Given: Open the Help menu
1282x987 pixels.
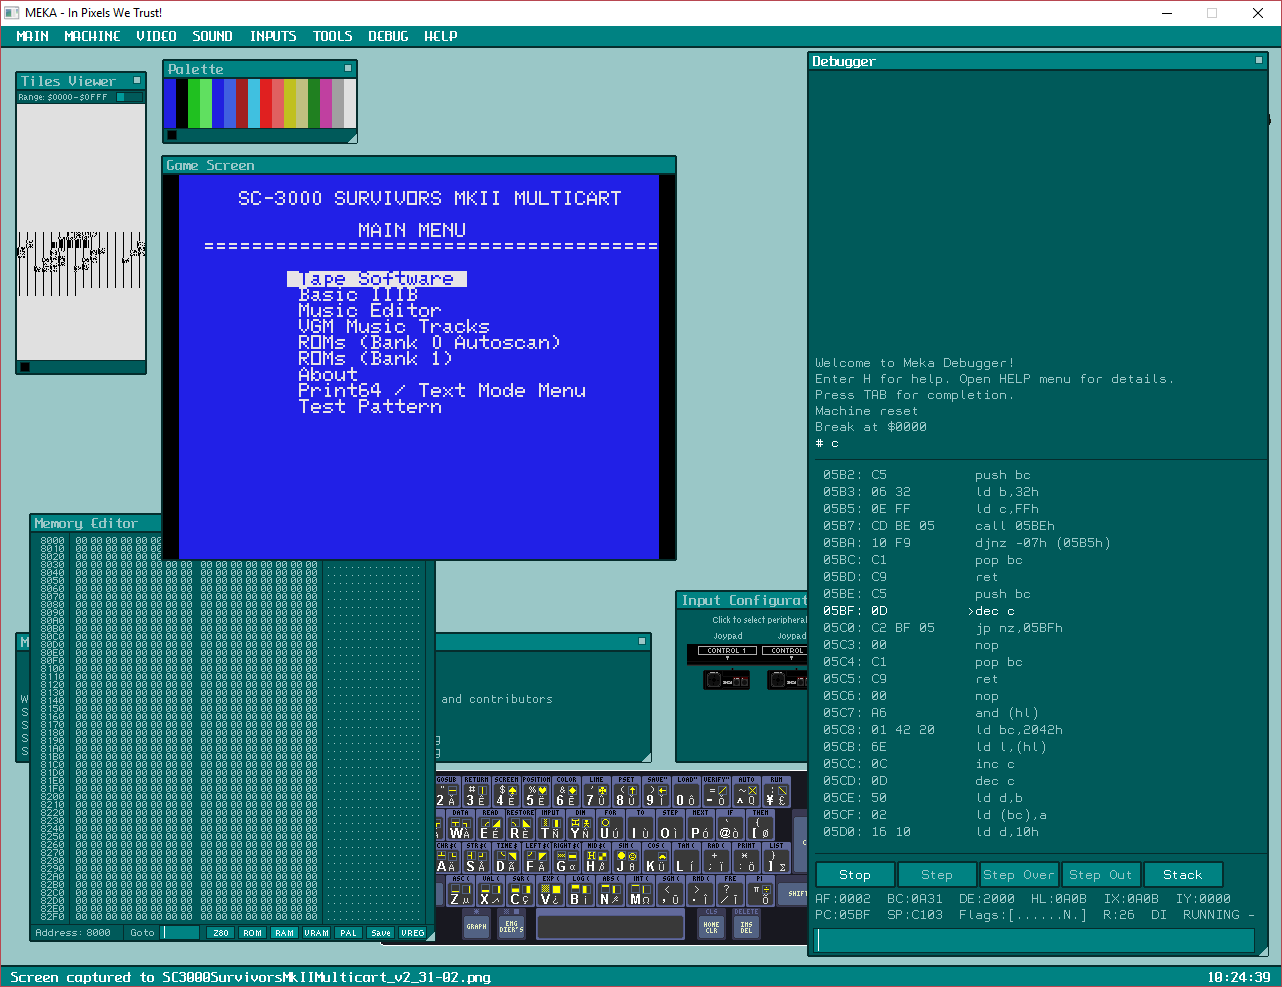Looking at the screenshot, I should 440,36.
